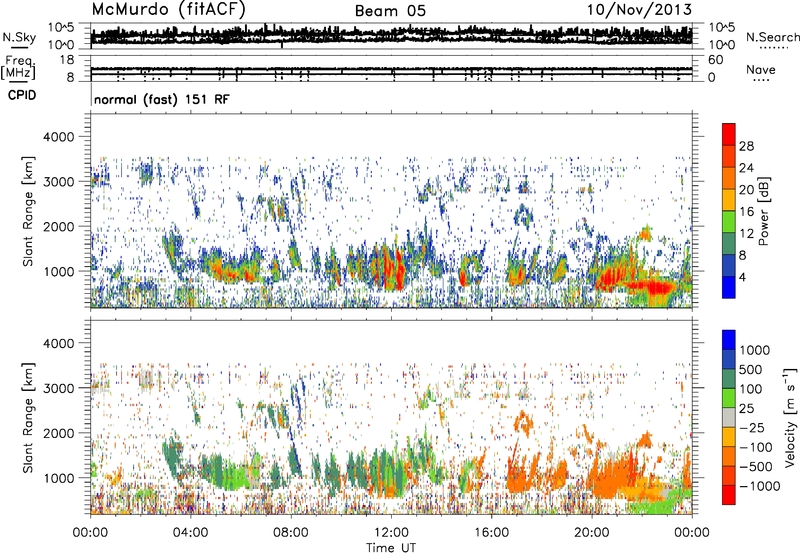Click '500' tick on velocity colorbar
800x554 pixels.
point(751,369)
